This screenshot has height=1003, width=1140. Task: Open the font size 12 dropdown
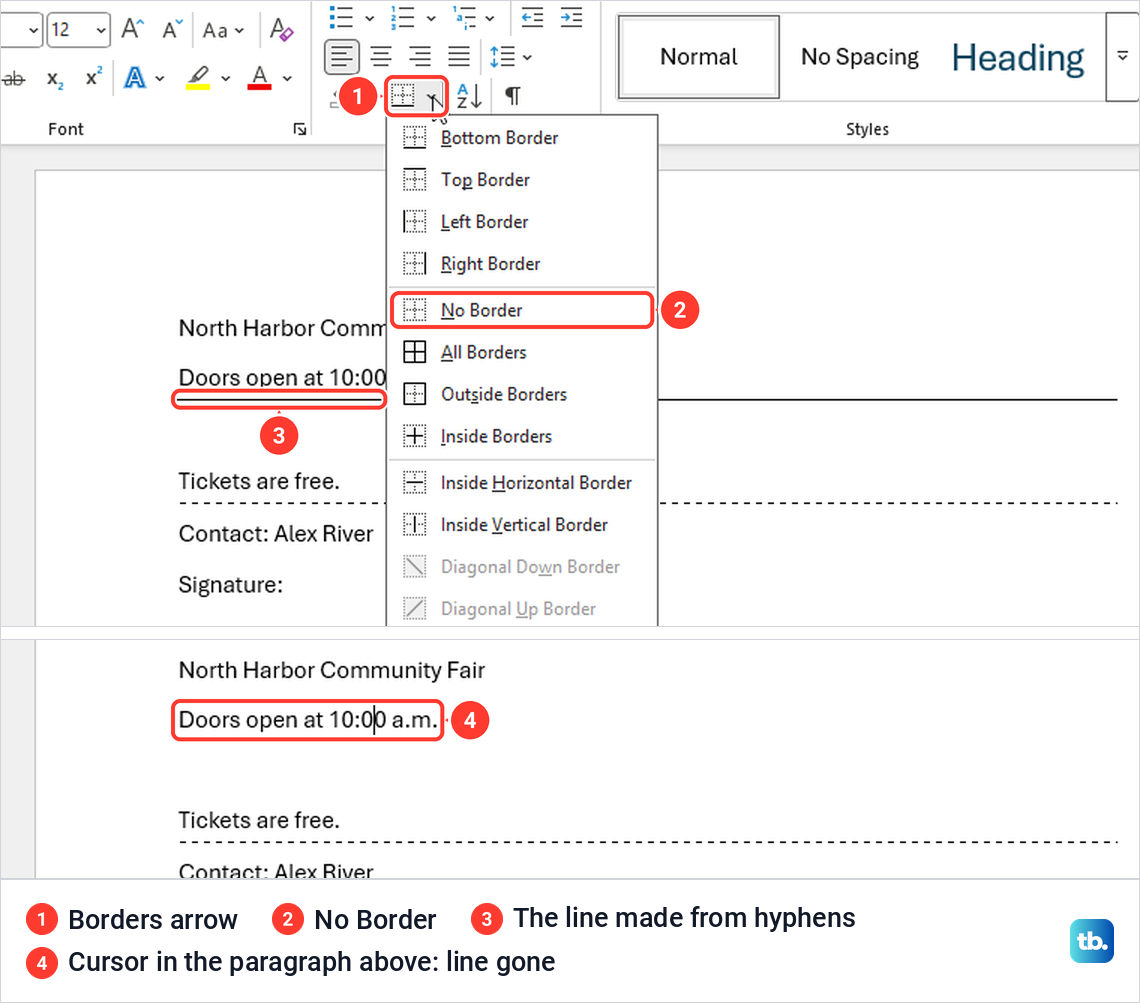[x=101, y=31]
